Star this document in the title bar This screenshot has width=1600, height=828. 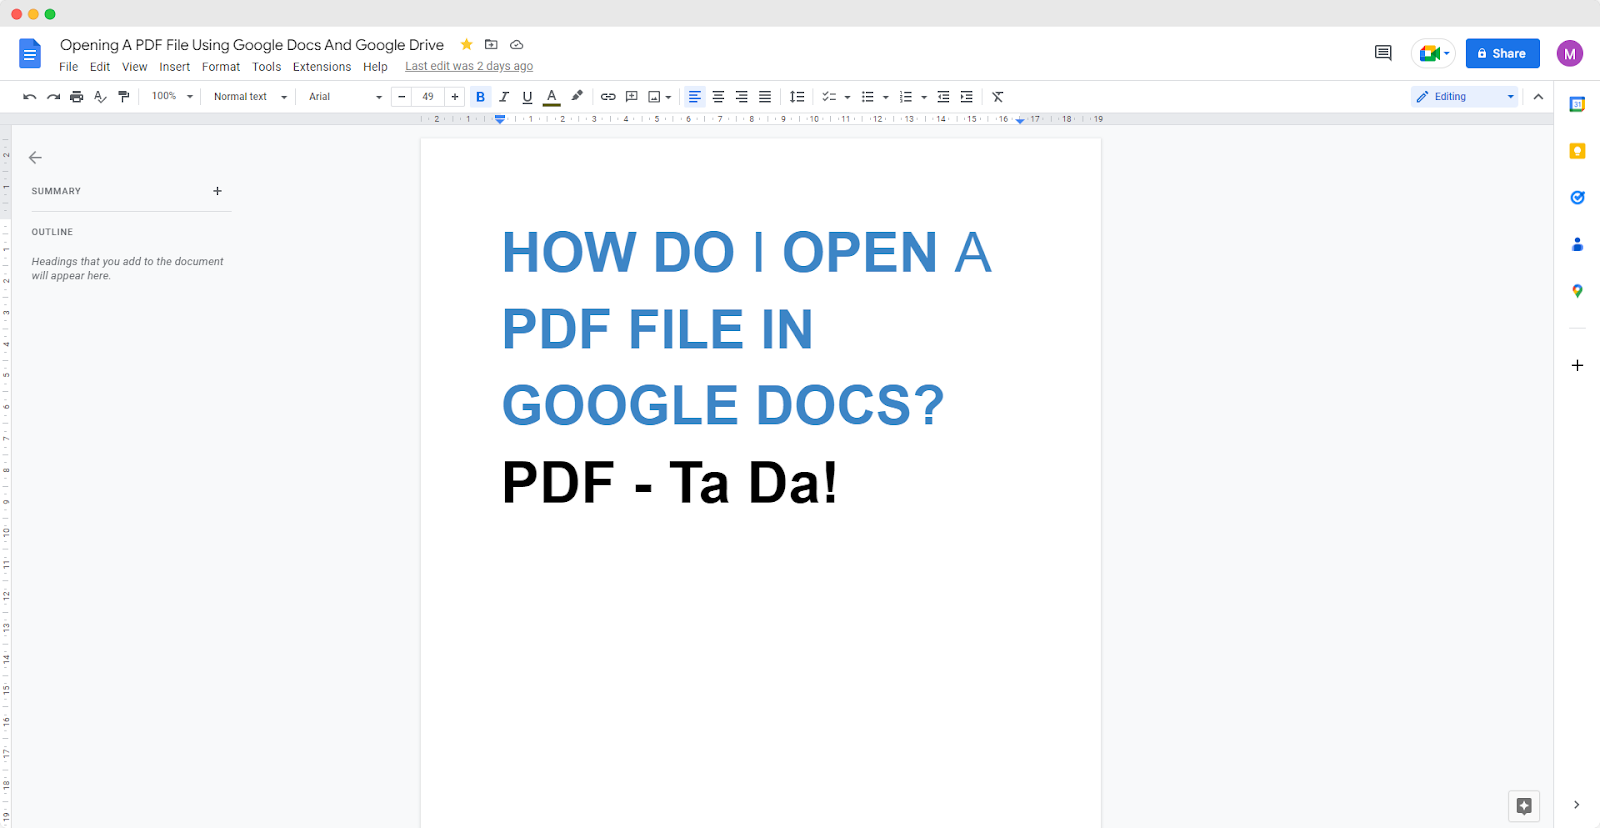point(466,44)
